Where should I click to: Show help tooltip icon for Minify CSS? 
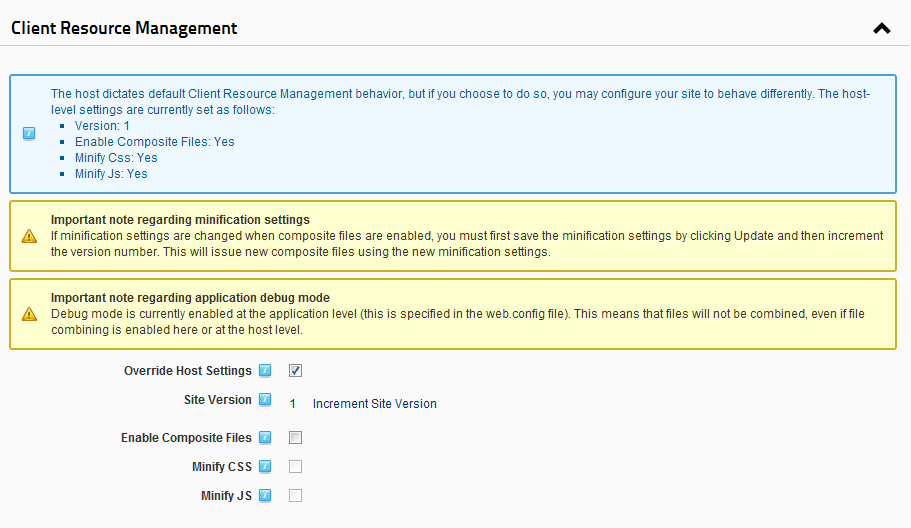pos(265,466)
